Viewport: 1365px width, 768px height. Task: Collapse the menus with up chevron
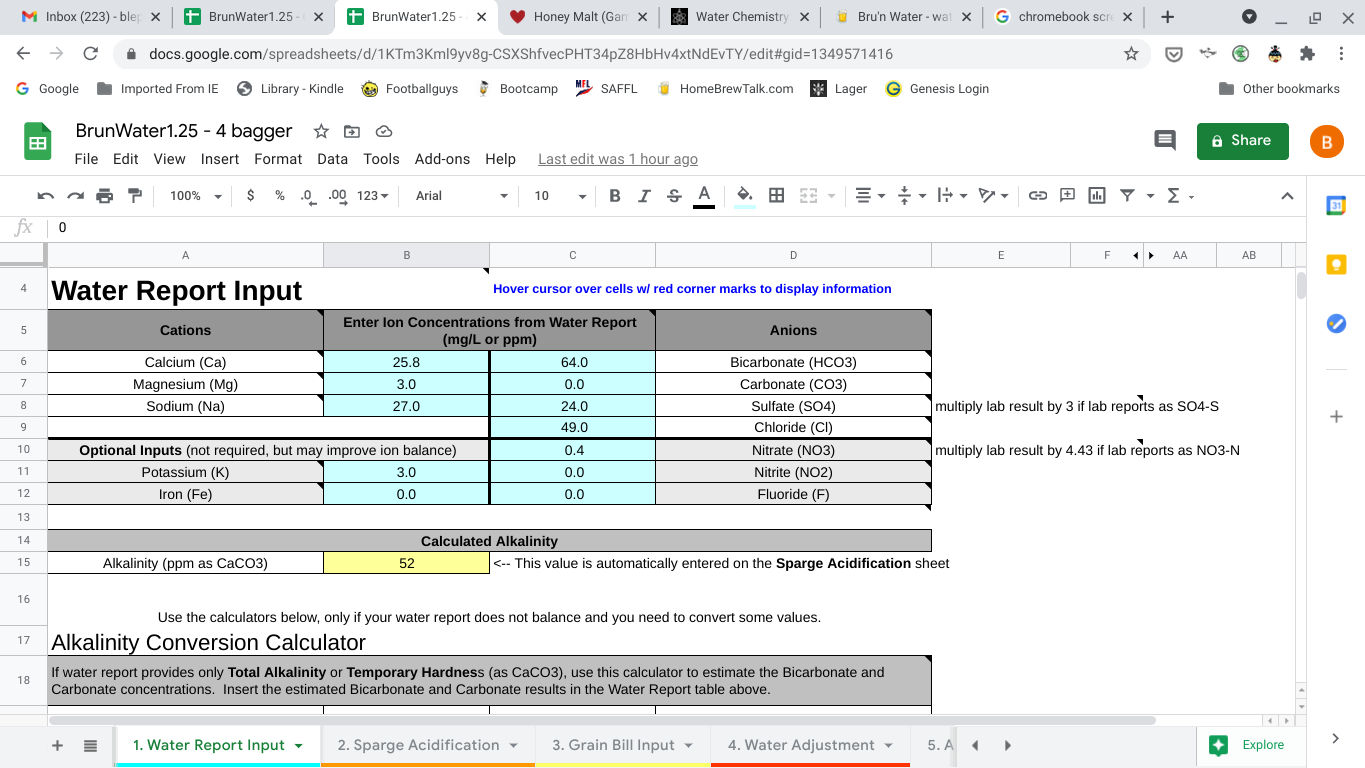tap(1287, 196)
